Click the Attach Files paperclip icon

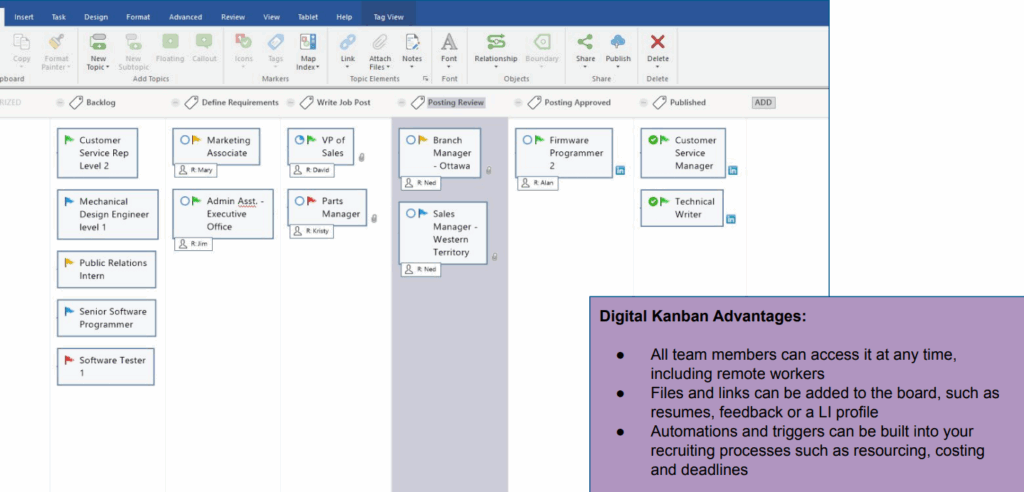pyautogui.click(x=380, y=42)
